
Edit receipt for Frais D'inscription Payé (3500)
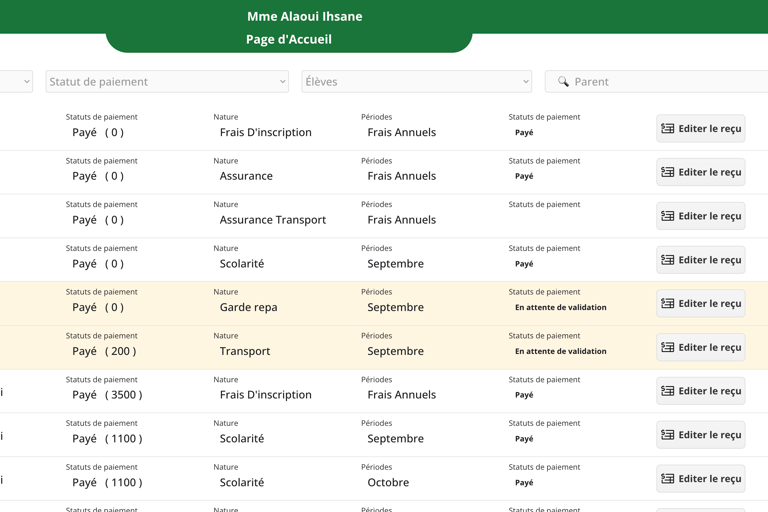click(700, 391)
